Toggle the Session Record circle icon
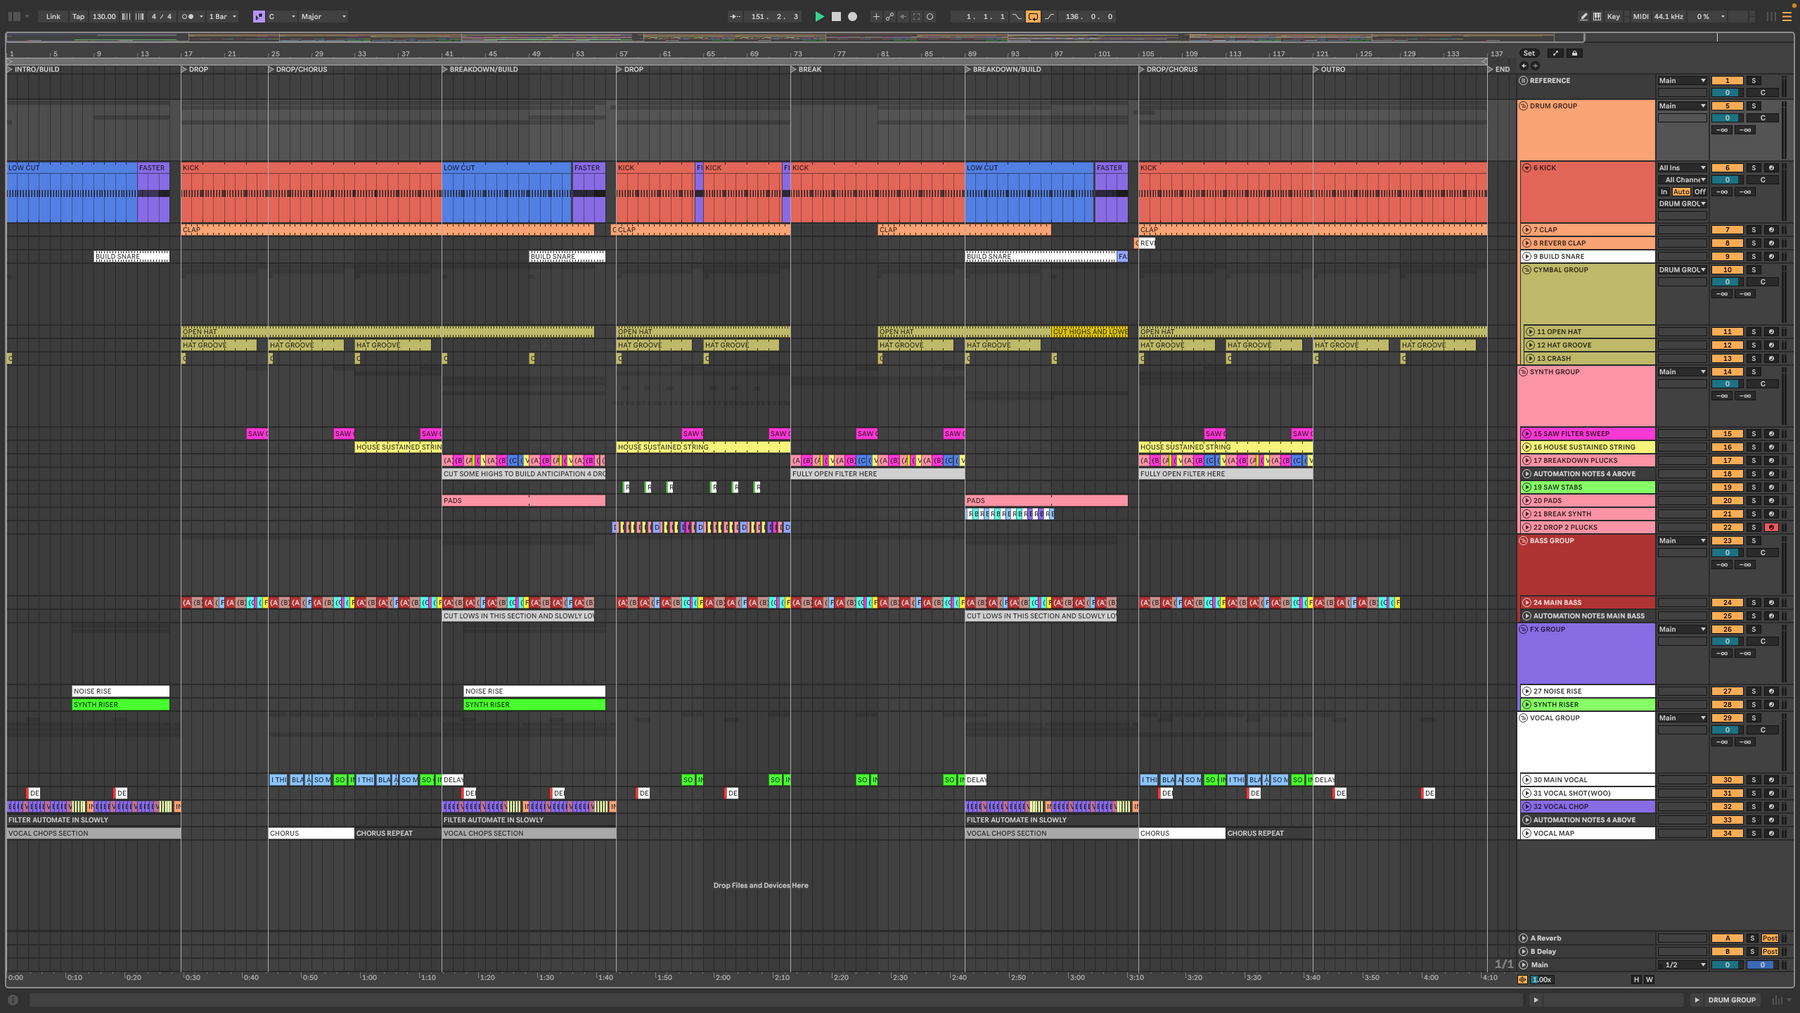Screen dimensions: 1800x1013 coord(930,16)
